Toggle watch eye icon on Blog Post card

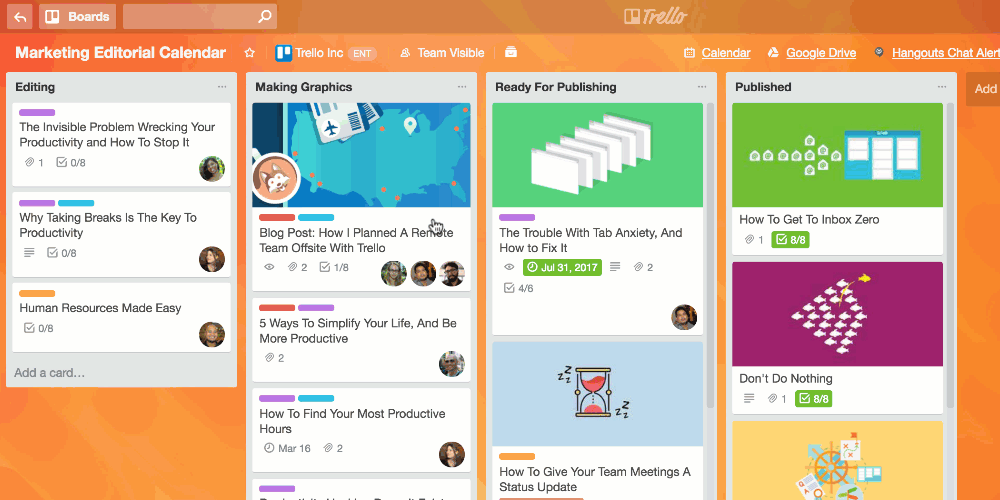269,267
